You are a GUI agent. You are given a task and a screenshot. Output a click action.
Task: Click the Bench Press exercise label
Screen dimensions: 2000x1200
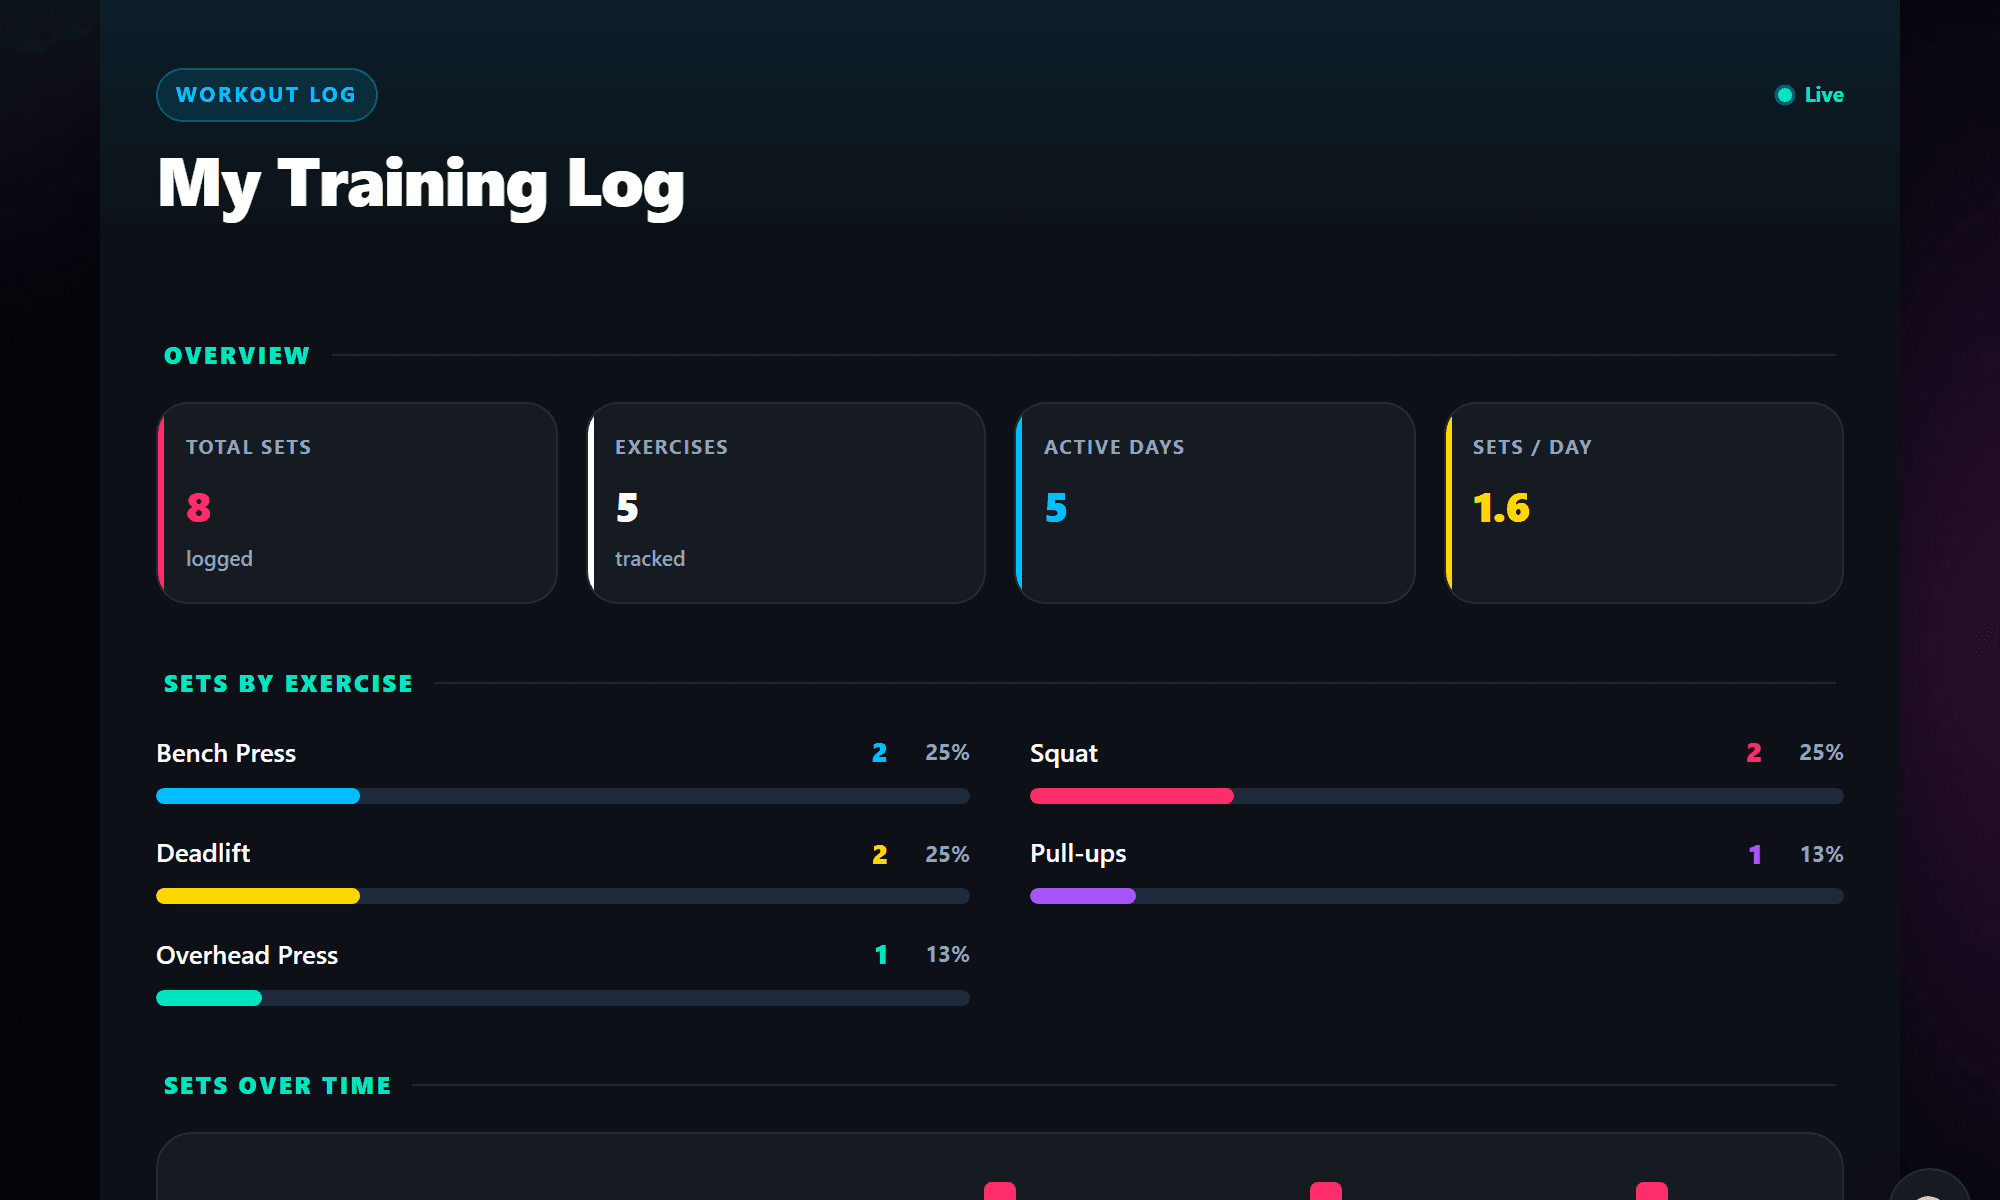point(226,753)
